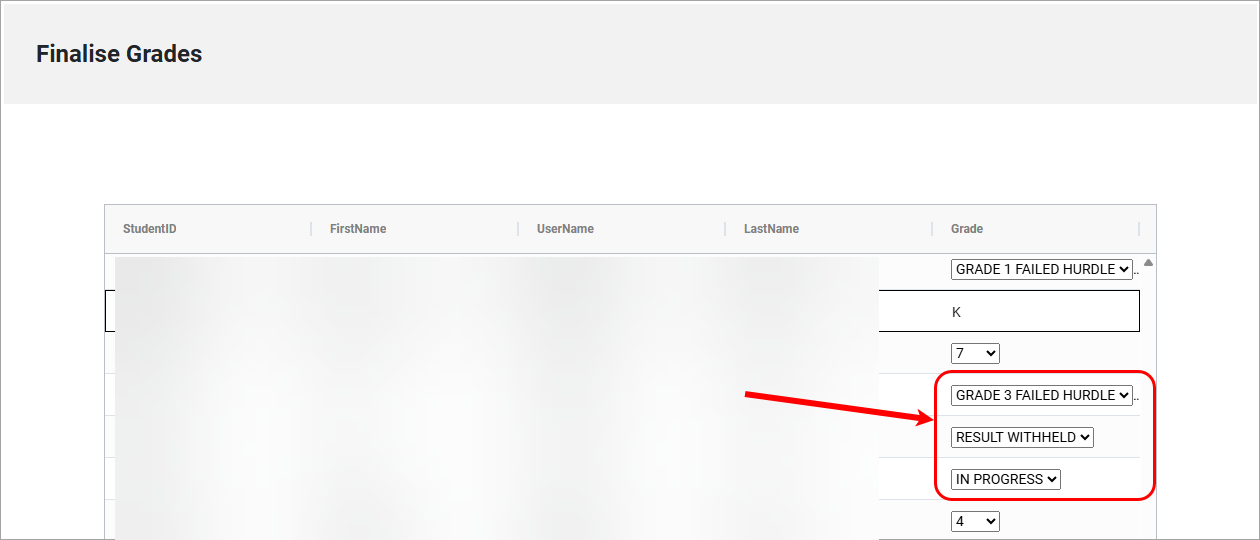Click the Finalise Grades page heading
This screenshot has width=1260, height=540.
click(x=119, y=54)
